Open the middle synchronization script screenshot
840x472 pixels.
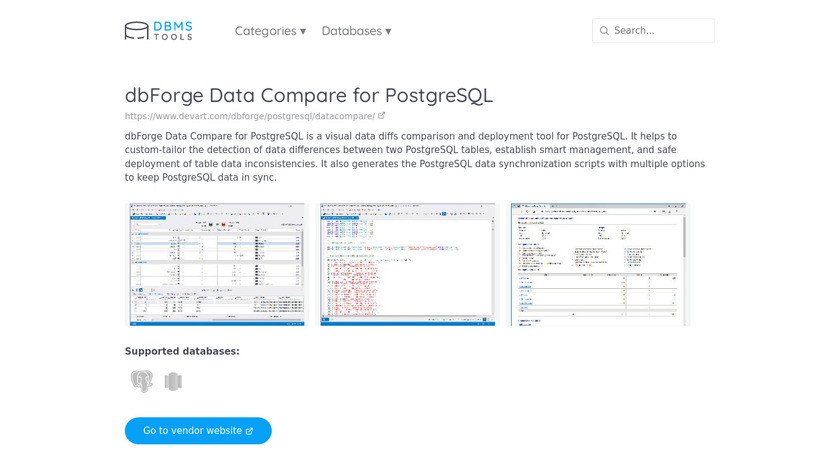(x=409, y=264)
